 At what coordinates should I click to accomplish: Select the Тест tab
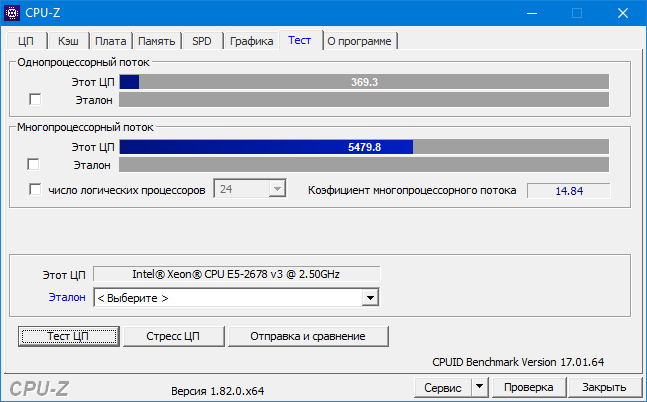300,40
